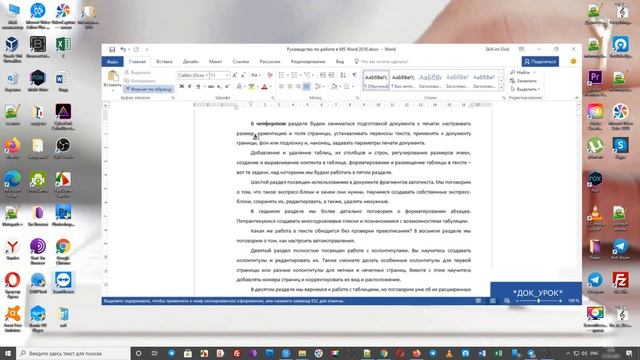The height and width of the screenshot is (360, 640).
Task: Click the Save icon in Word's title bar
Action: click(x=112, y=49)
